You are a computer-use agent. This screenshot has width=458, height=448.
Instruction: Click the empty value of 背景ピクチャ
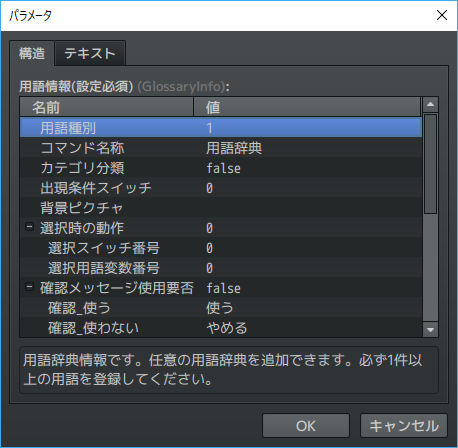tap(307, 208)
